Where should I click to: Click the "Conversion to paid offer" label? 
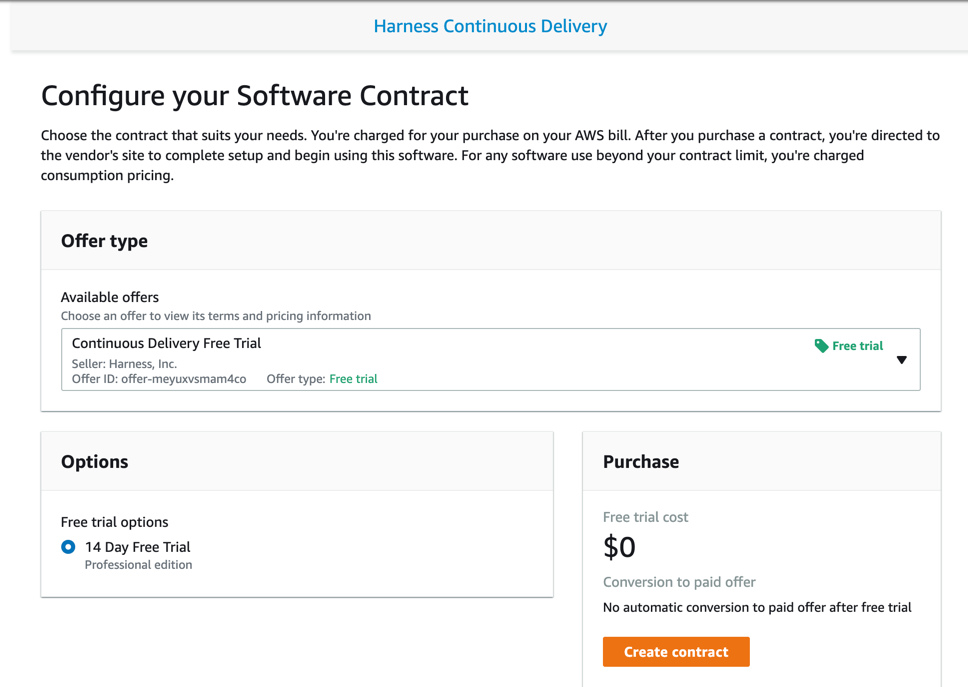(679, 582)
